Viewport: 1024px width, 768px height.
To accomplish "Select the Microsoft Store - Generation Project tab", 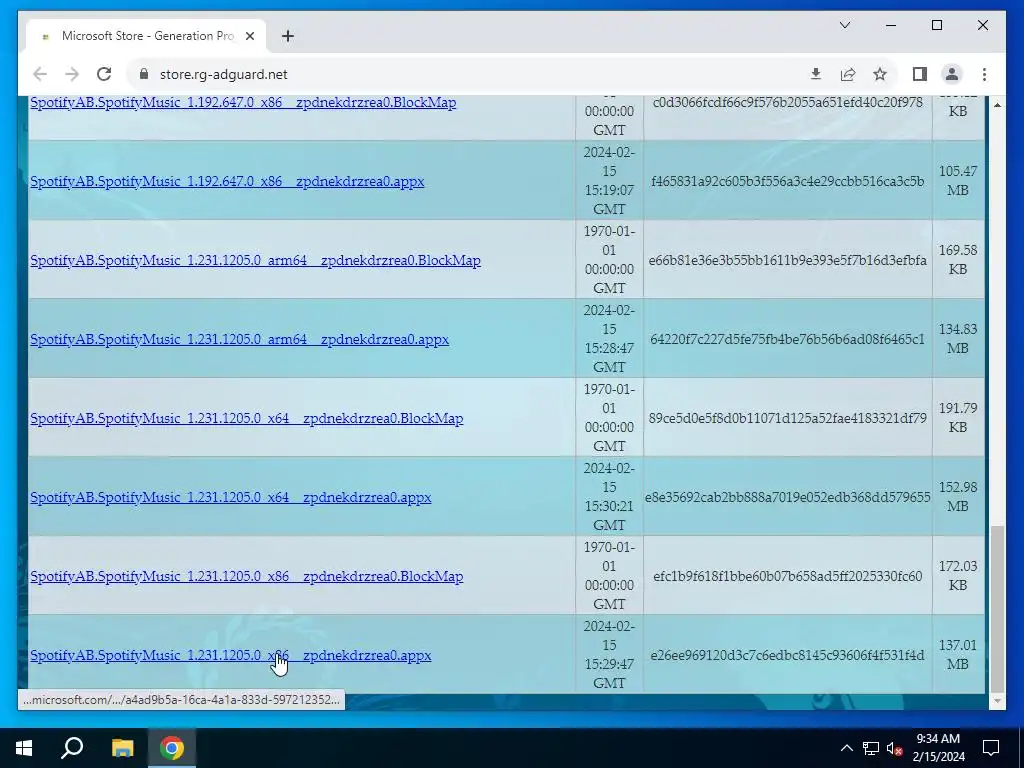I will point(146,36).
